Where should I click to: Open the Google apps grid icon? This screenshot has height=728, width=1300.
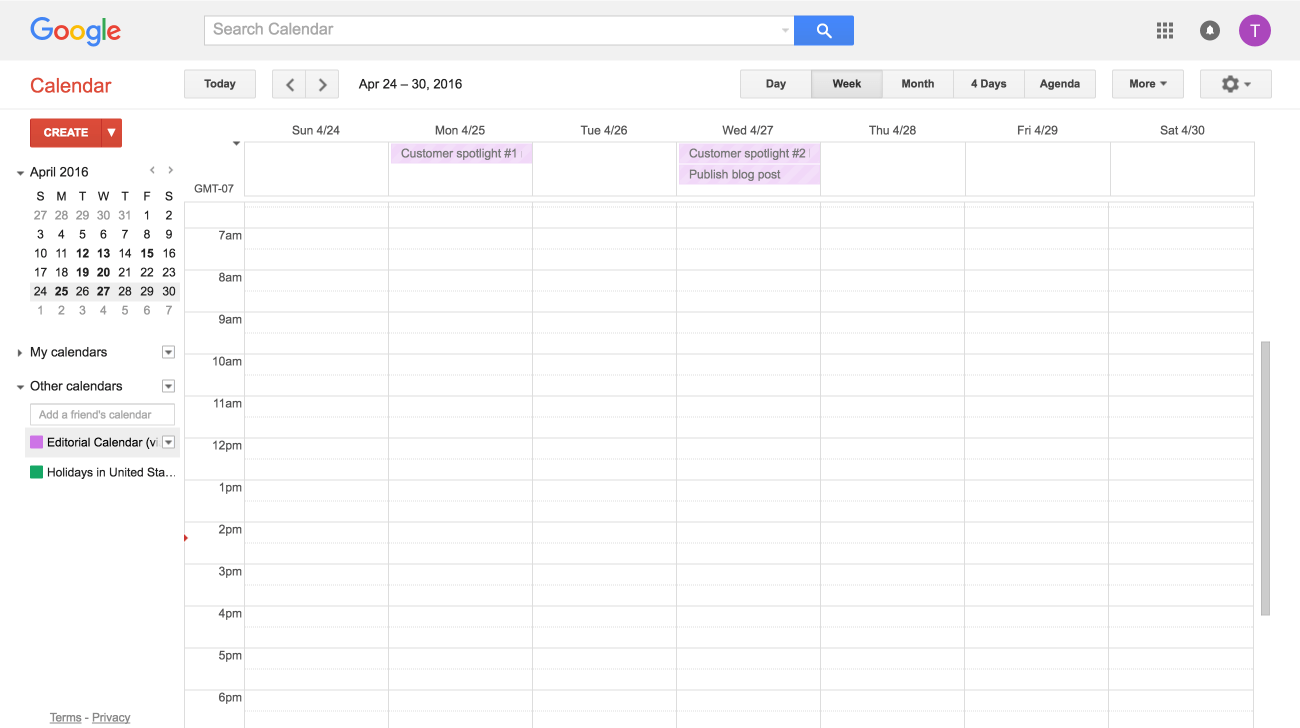pos(1164,30)
